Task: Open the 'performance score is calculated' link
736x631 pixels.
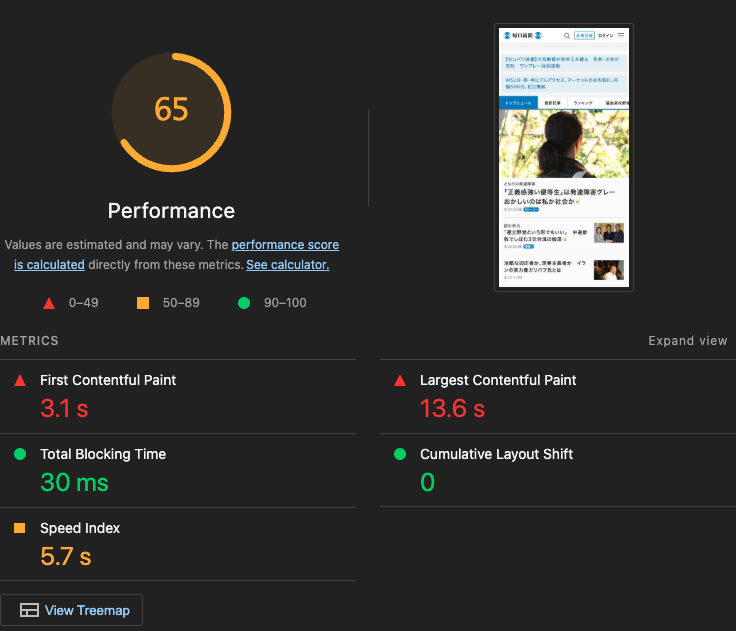Action: click(285, 245)
